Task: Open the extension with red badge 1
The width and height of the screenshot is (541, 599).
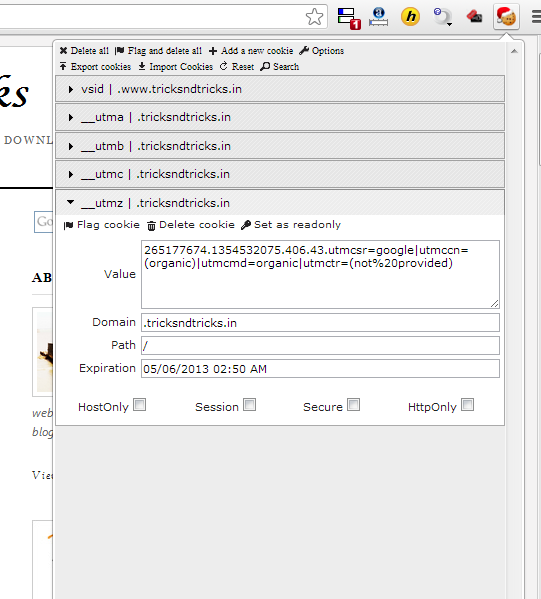Action: pyautogui.click(x=349, y=18)
